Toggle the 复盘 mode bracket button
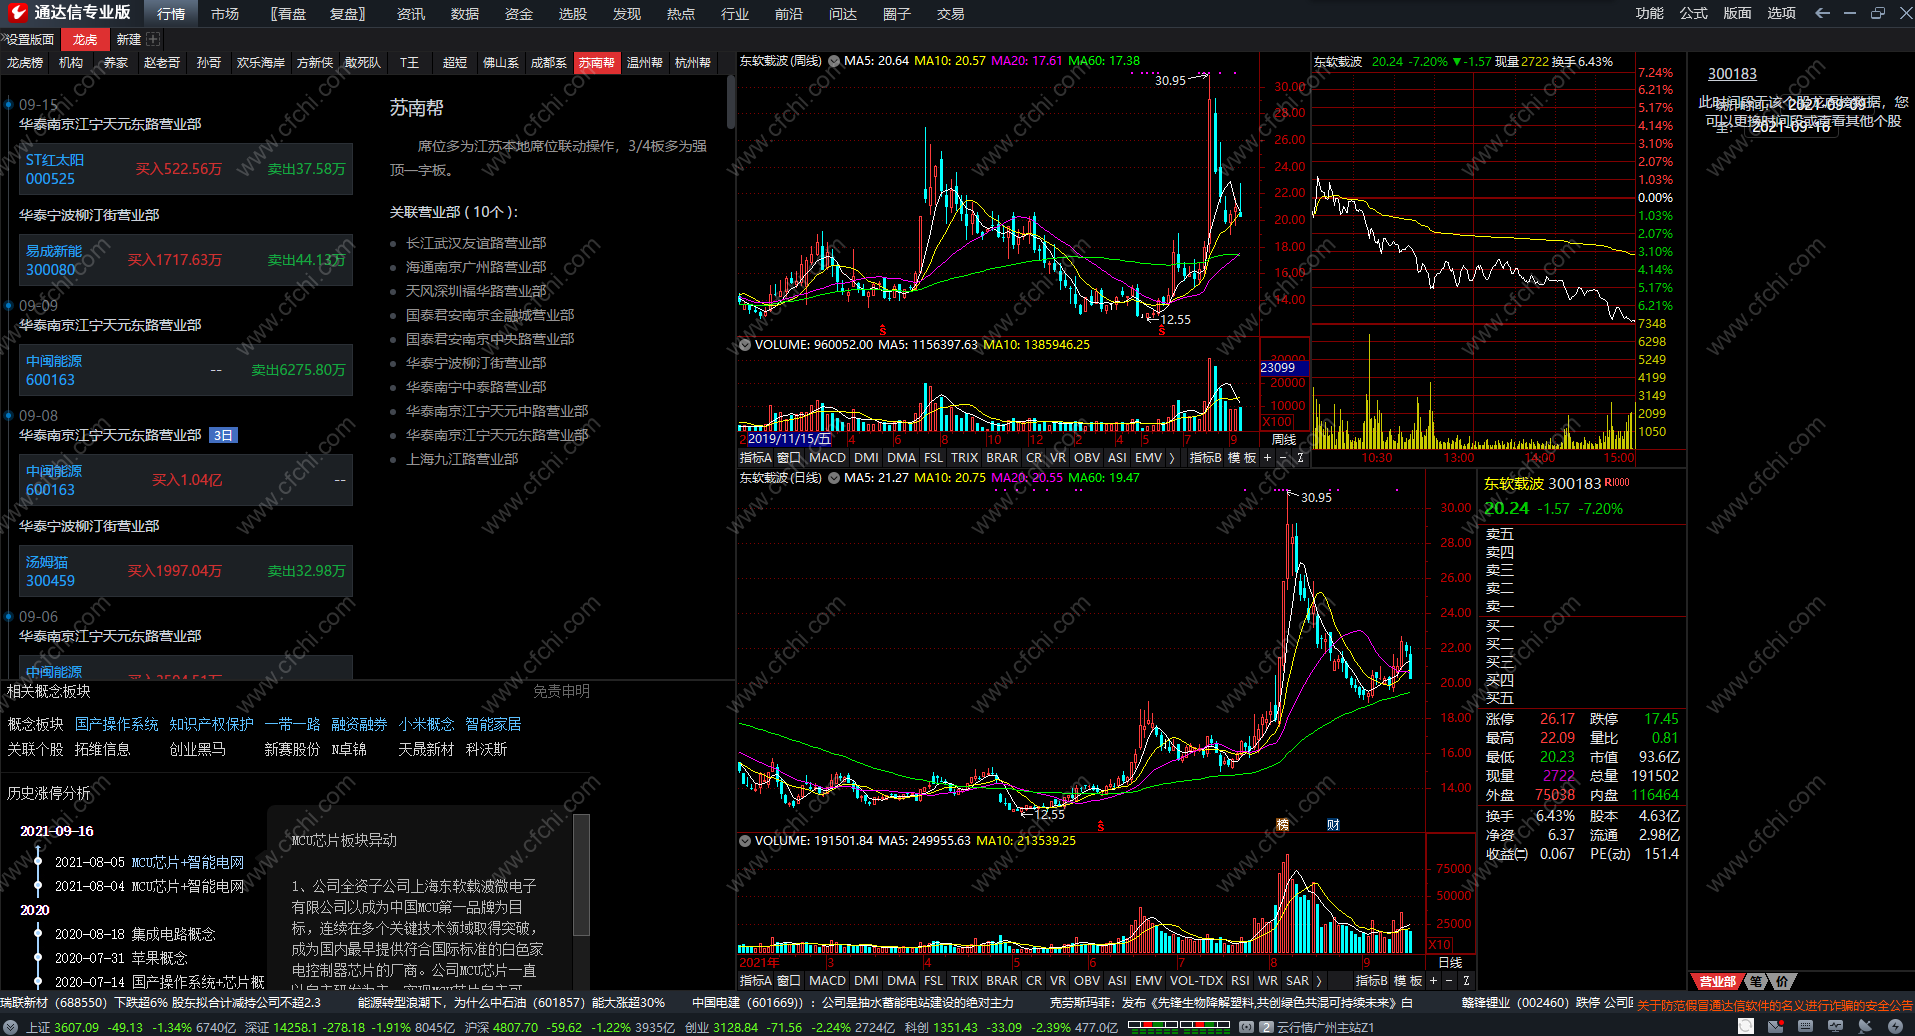Image resolution: width=1915 pixels, height=1036 pixels. pos(347,14)
